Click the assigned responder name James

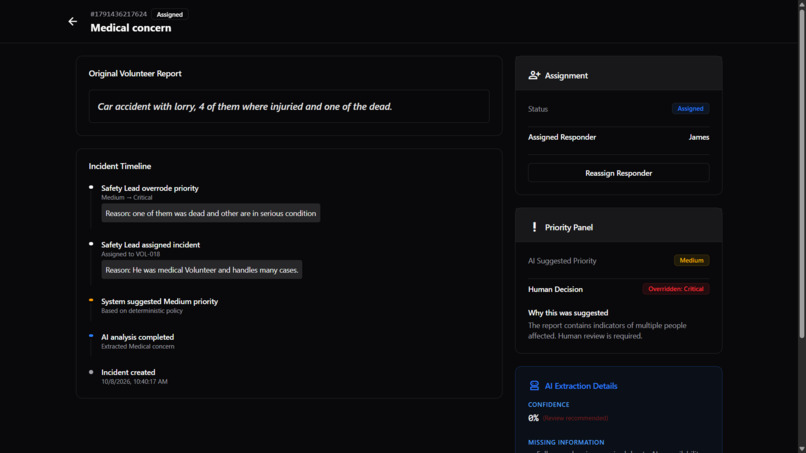699,137
